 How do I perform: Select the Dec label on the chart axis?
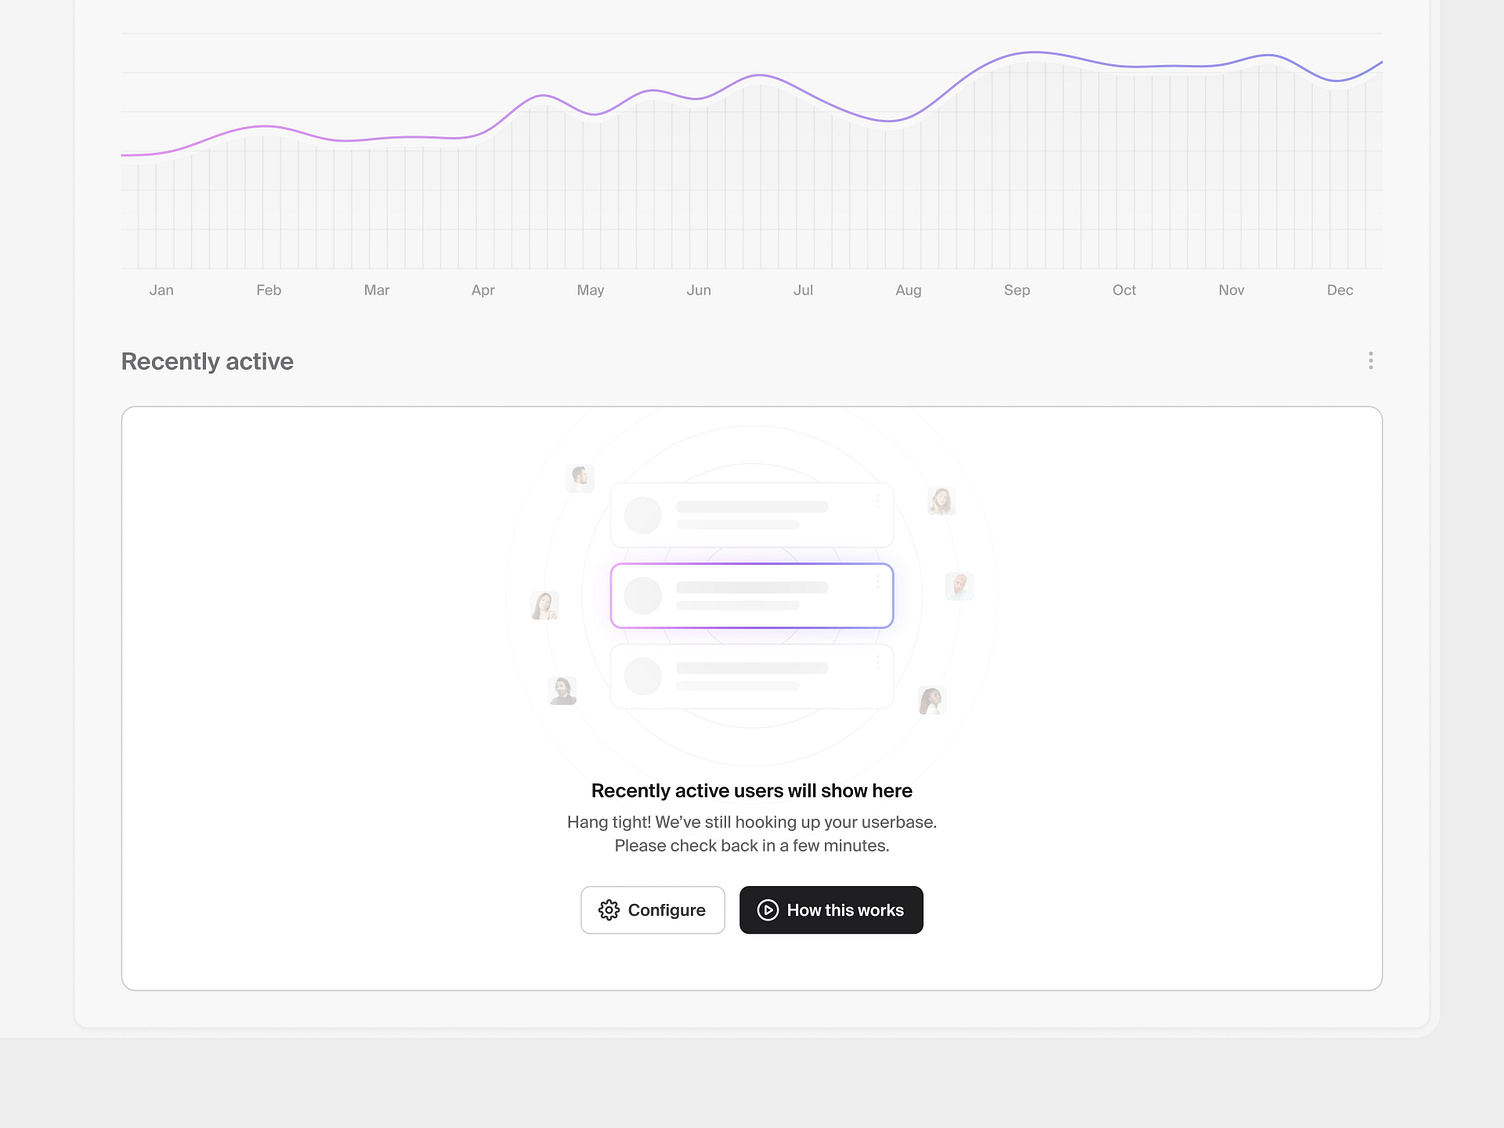click(x=1340, y=290)
